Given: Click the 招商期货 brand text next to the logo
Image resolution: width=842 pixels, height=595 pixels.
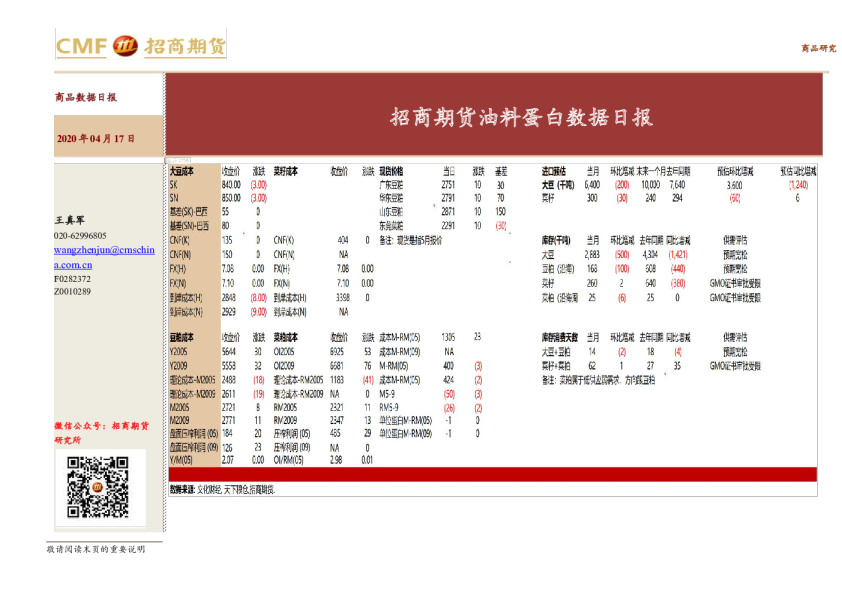Looking at the screenshot, I should 184,45.
